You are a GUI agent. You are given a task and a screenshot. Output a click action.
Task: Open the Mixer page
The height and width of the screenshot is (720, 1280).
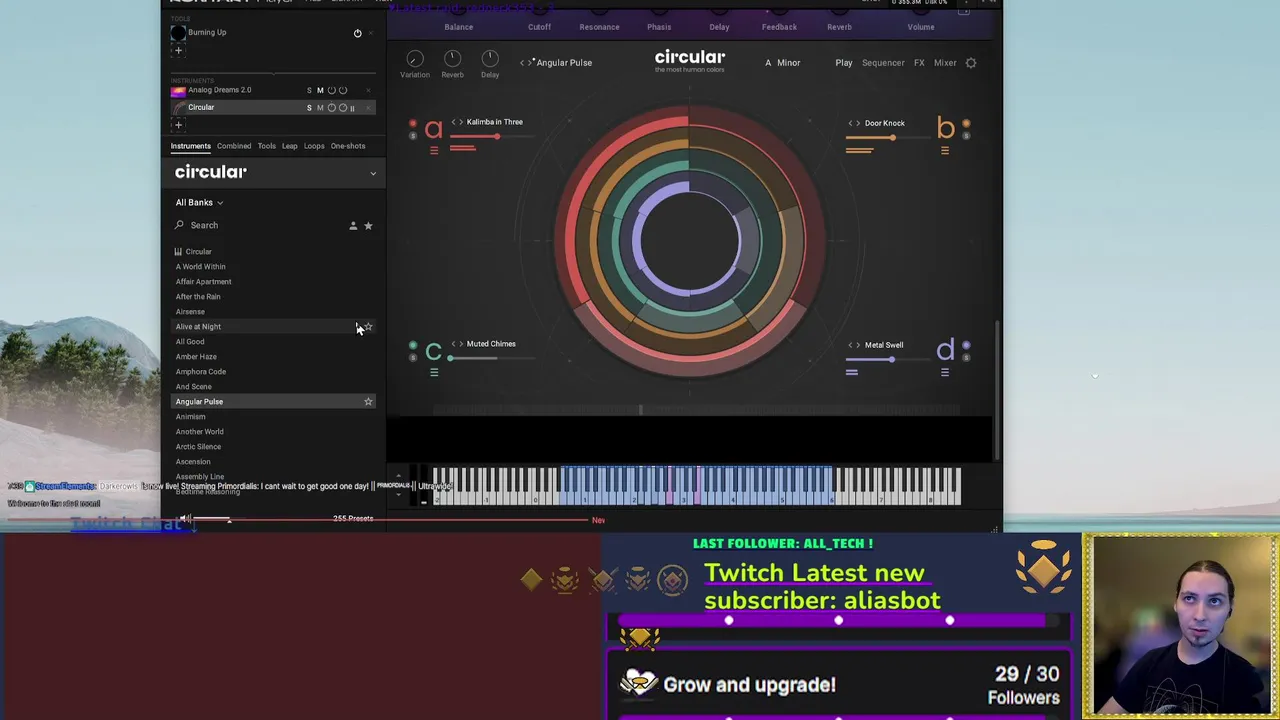click(x=945, y=63)
